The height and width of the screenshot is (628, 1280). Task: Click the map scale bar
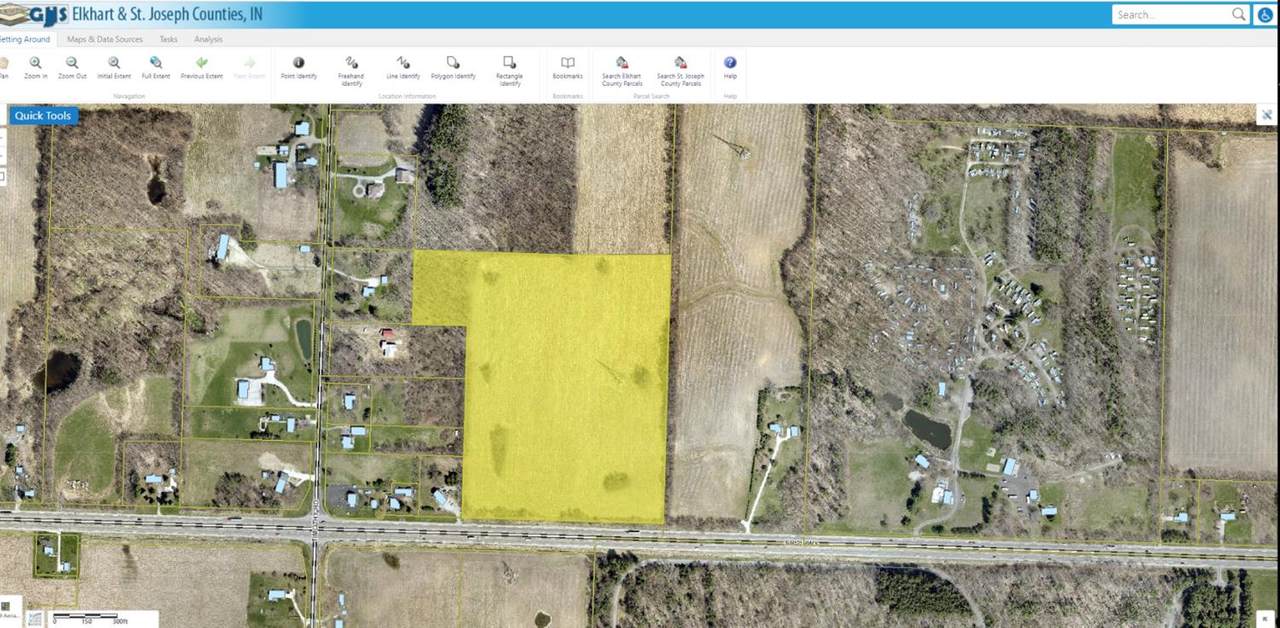click(x=90, y=619)
